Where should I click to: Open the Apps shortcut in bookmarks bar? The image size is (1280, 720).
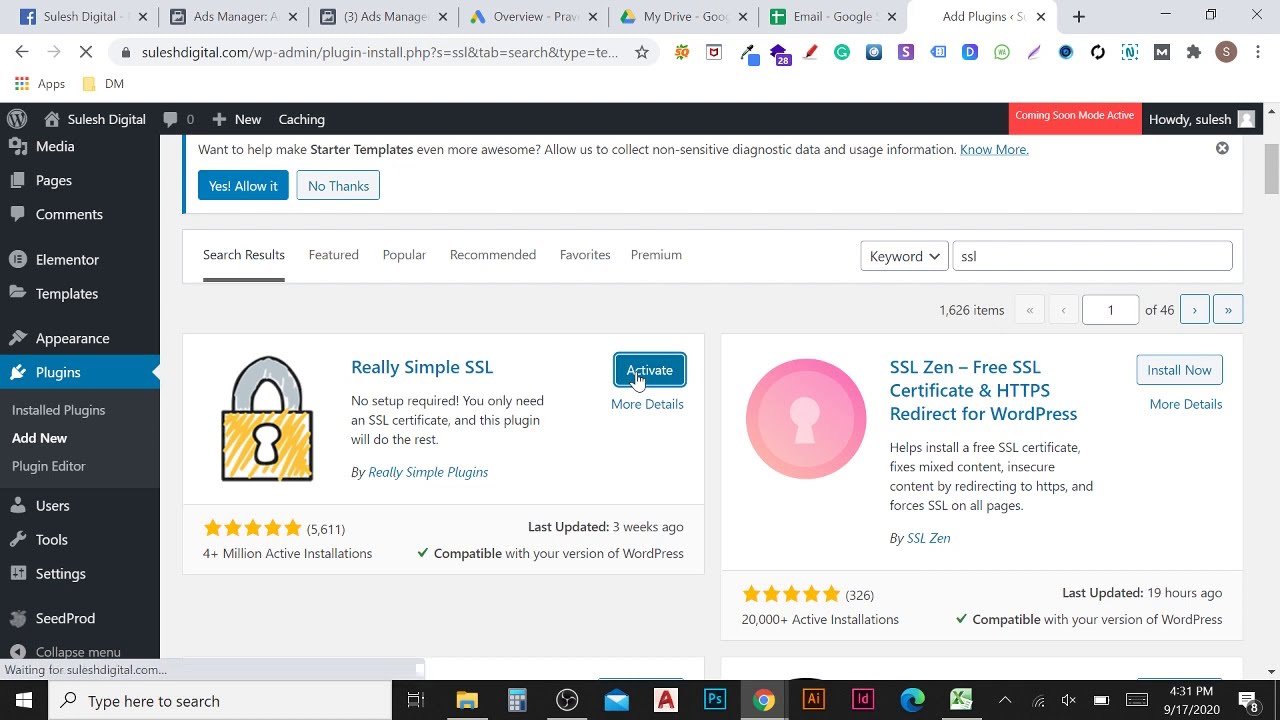[x=40, y=84]
